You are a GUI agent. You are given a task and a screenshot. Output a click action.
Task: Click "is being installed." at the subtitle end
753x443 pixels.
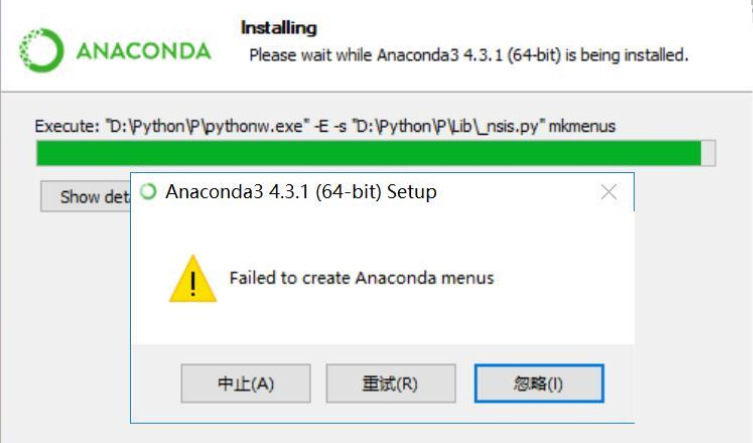[x=627, y=55]
